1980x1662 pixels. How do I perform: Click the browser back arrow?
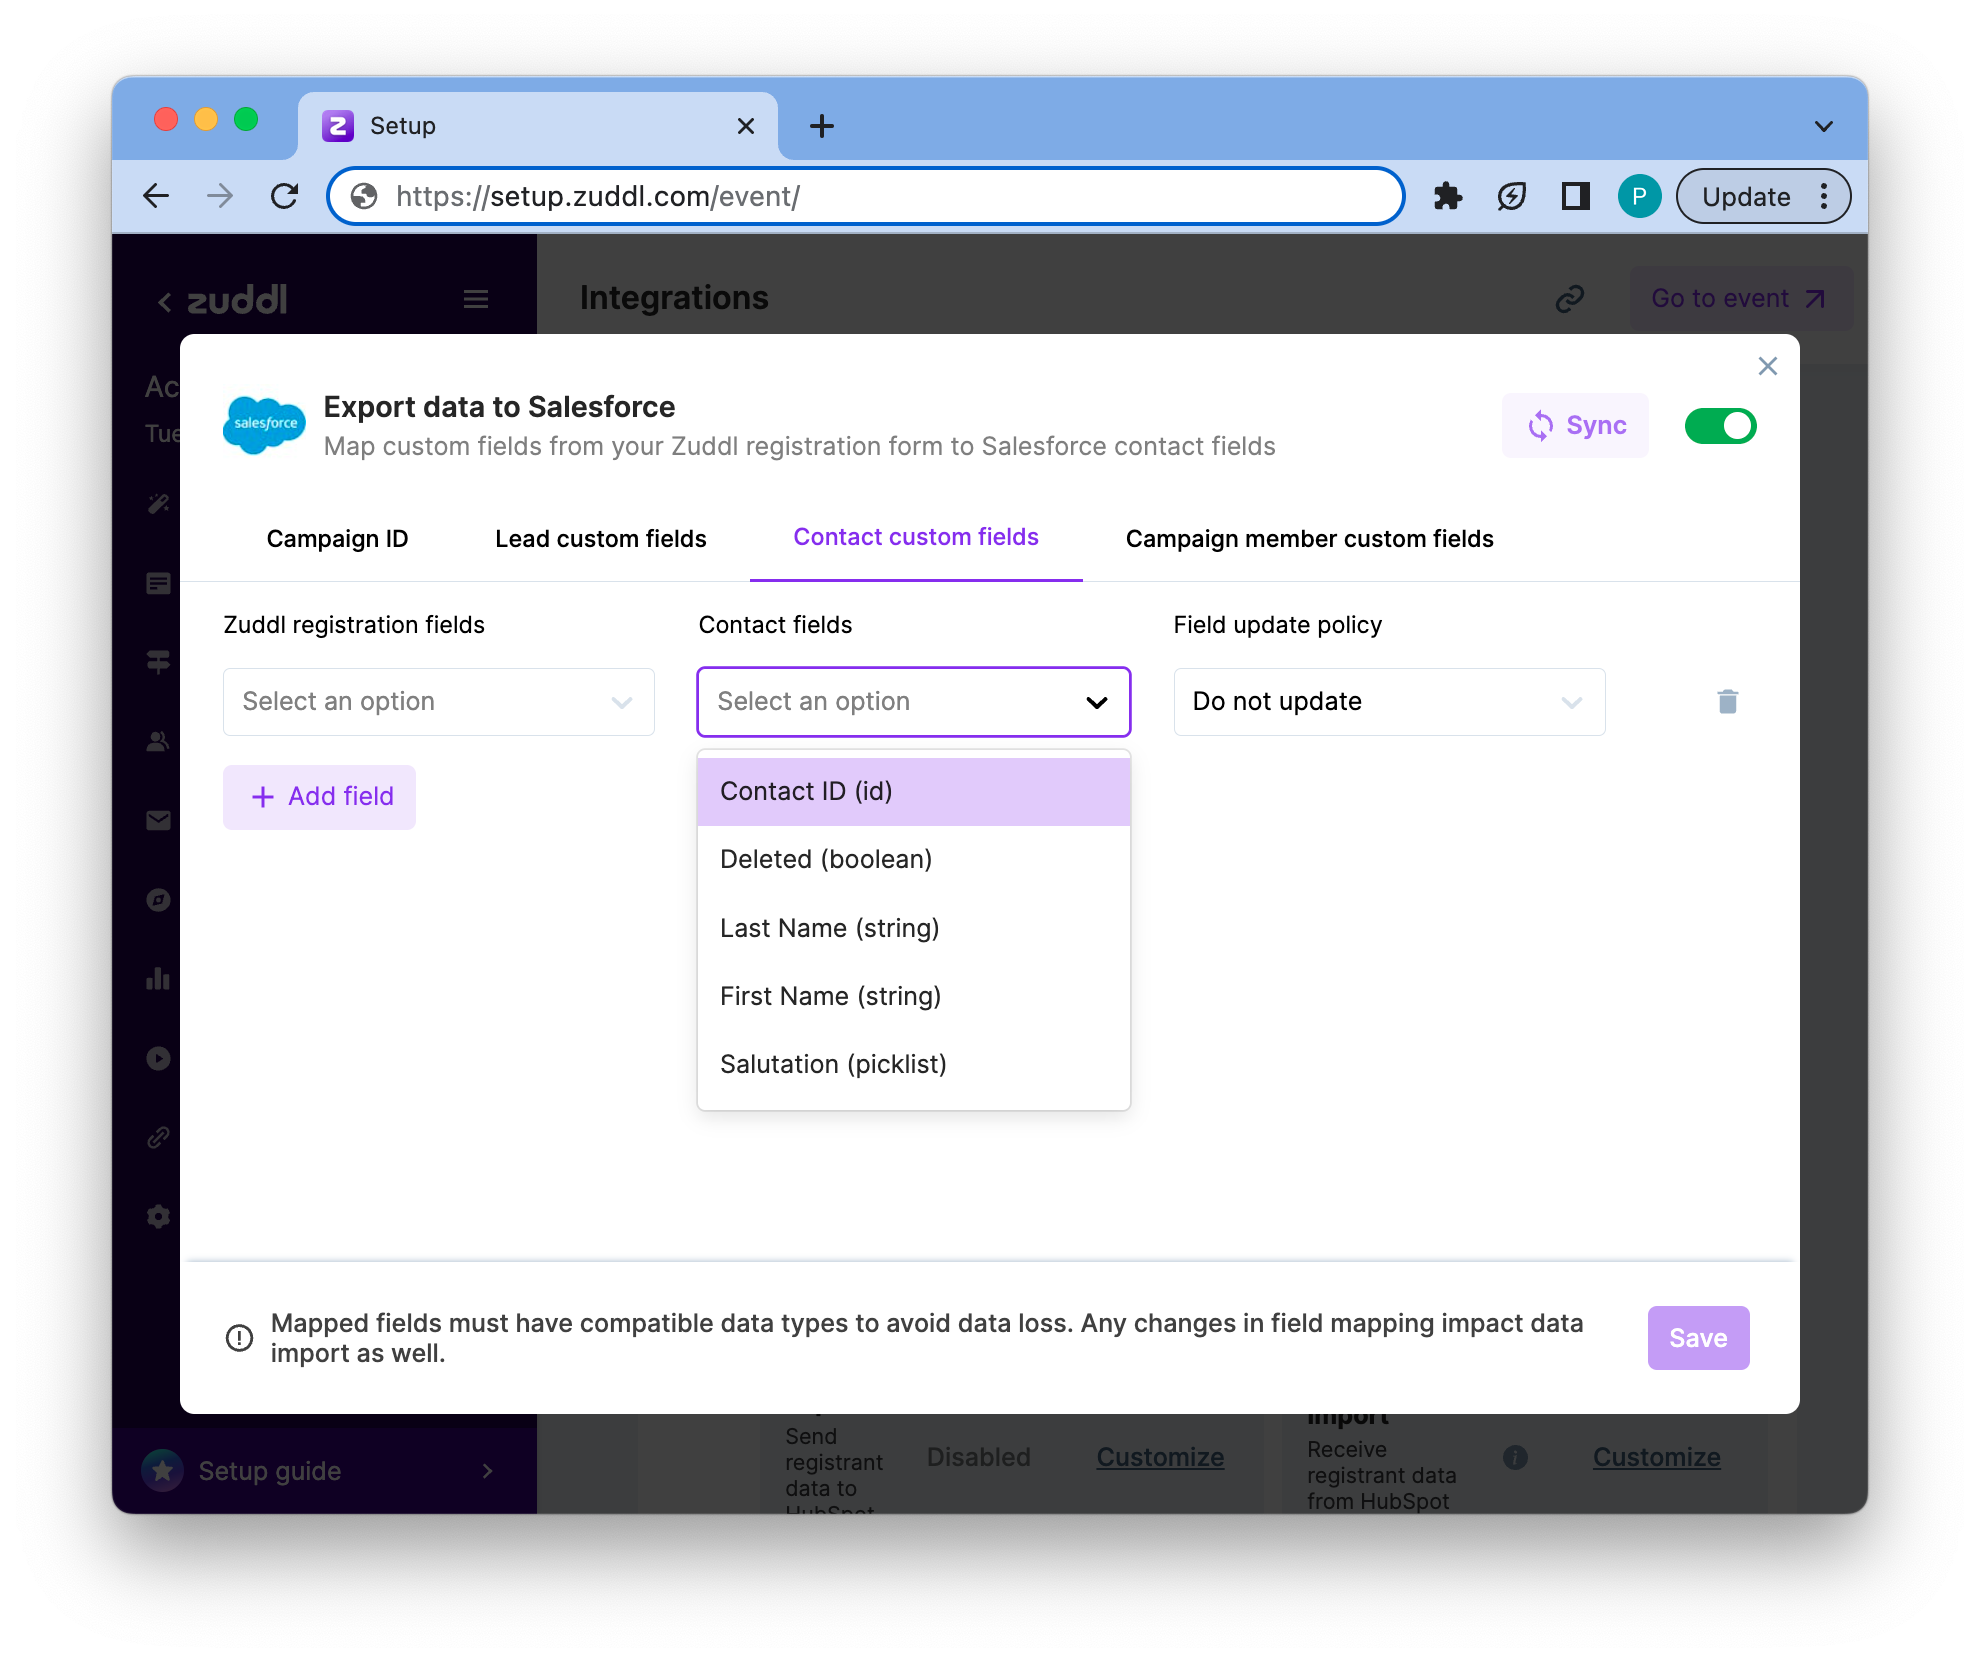click(157, 196)
